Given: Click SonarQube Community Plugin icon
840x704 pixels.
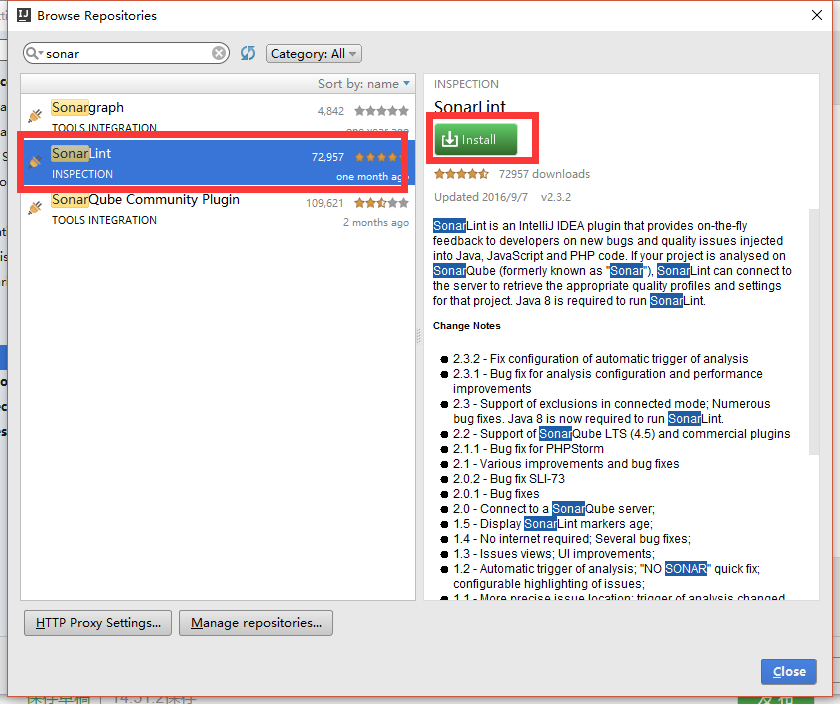Looking at the screenshot, I should [x=35, y=207].
